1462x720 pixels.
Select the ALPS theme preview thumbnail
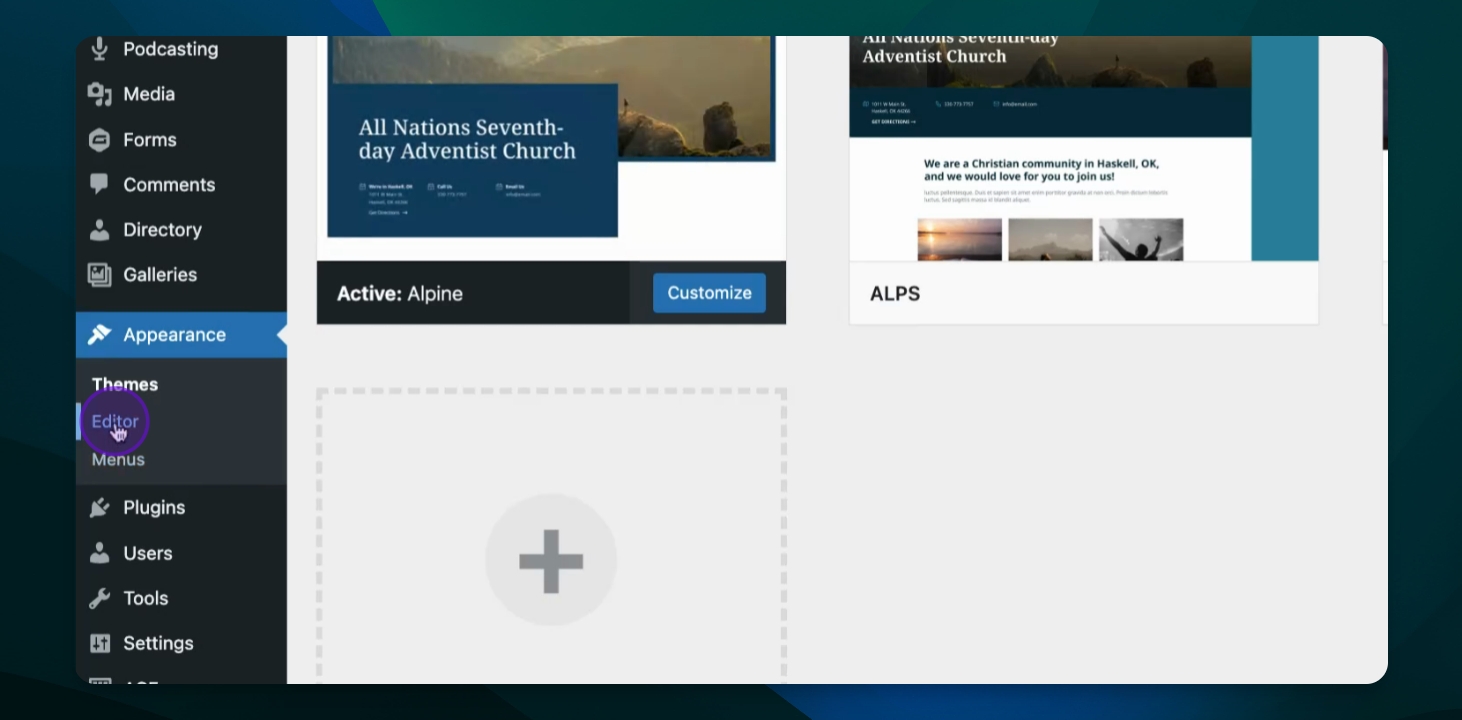click(1084, 149)
